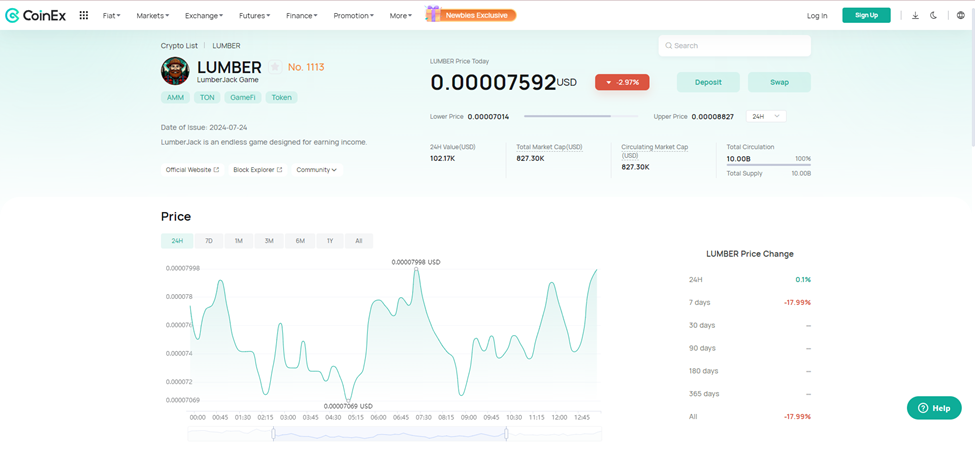Open the Help chat button
This screenshot has width=975, height=450.
point(934,408)
